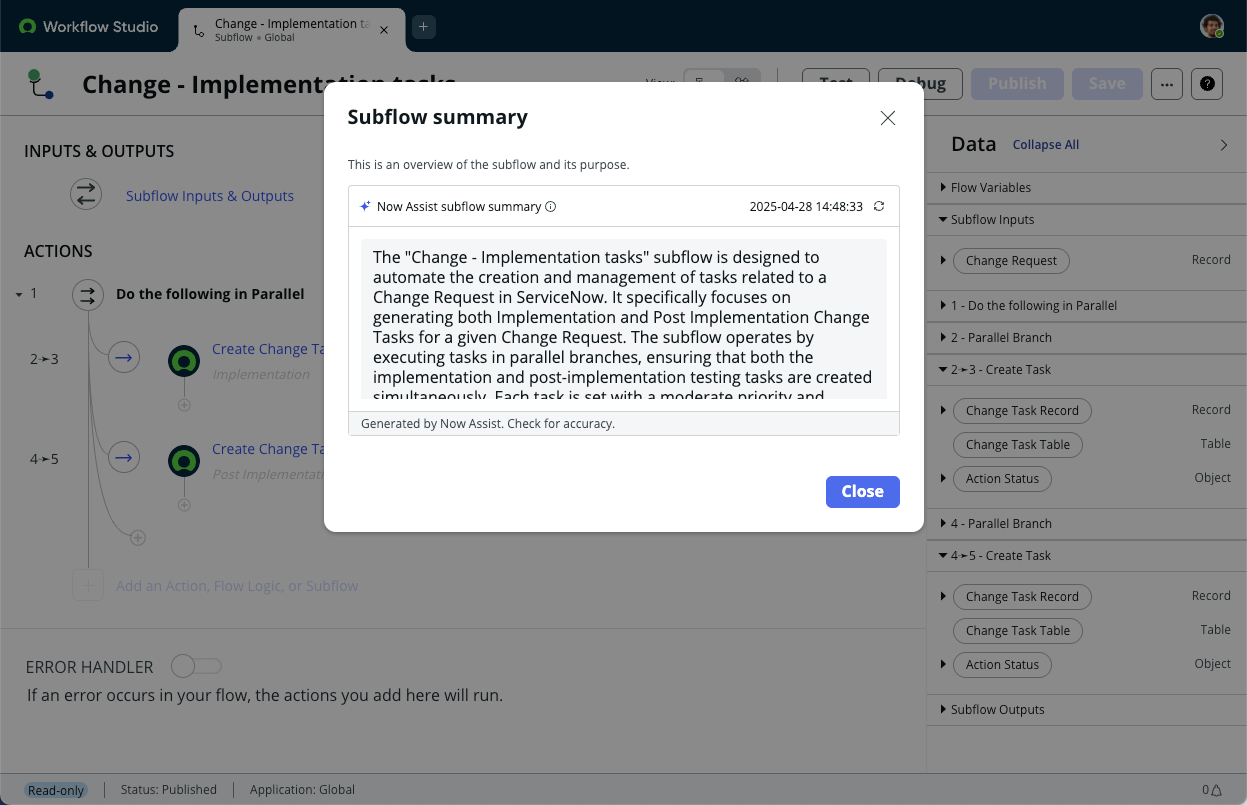Click the summary timestamp 2025-04-28 14:48:33
This screenshot has height=805, width=1247.
tap(806, 207)
